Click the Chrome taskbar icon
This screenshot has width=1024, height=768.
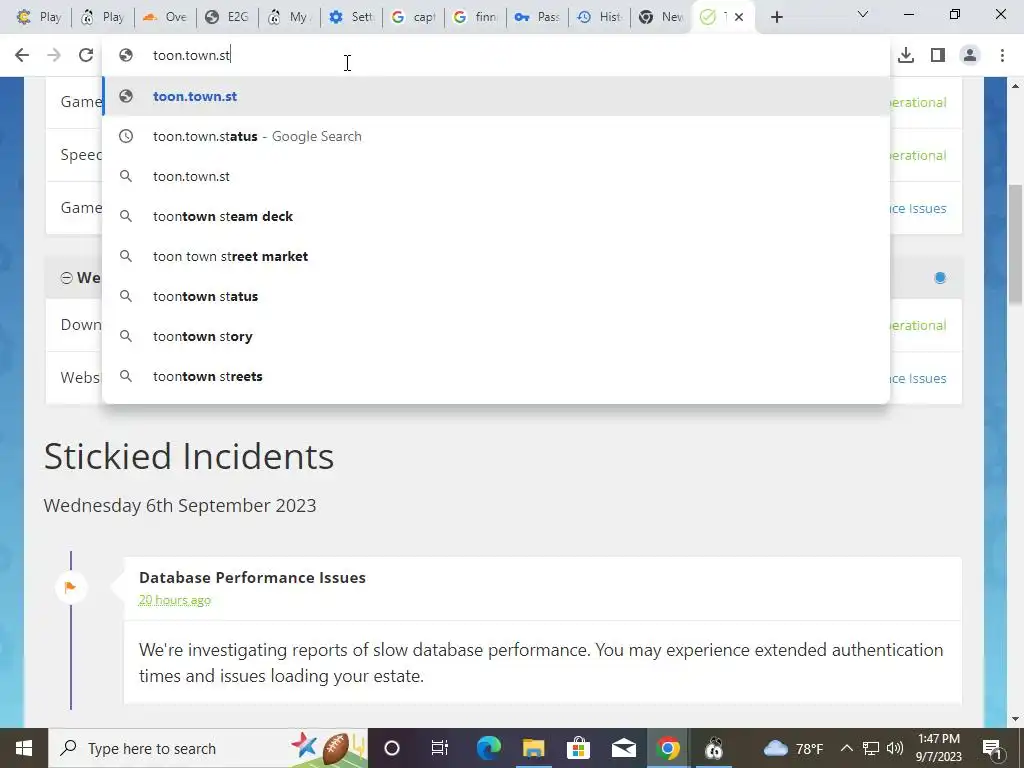(x=668, y=748)
